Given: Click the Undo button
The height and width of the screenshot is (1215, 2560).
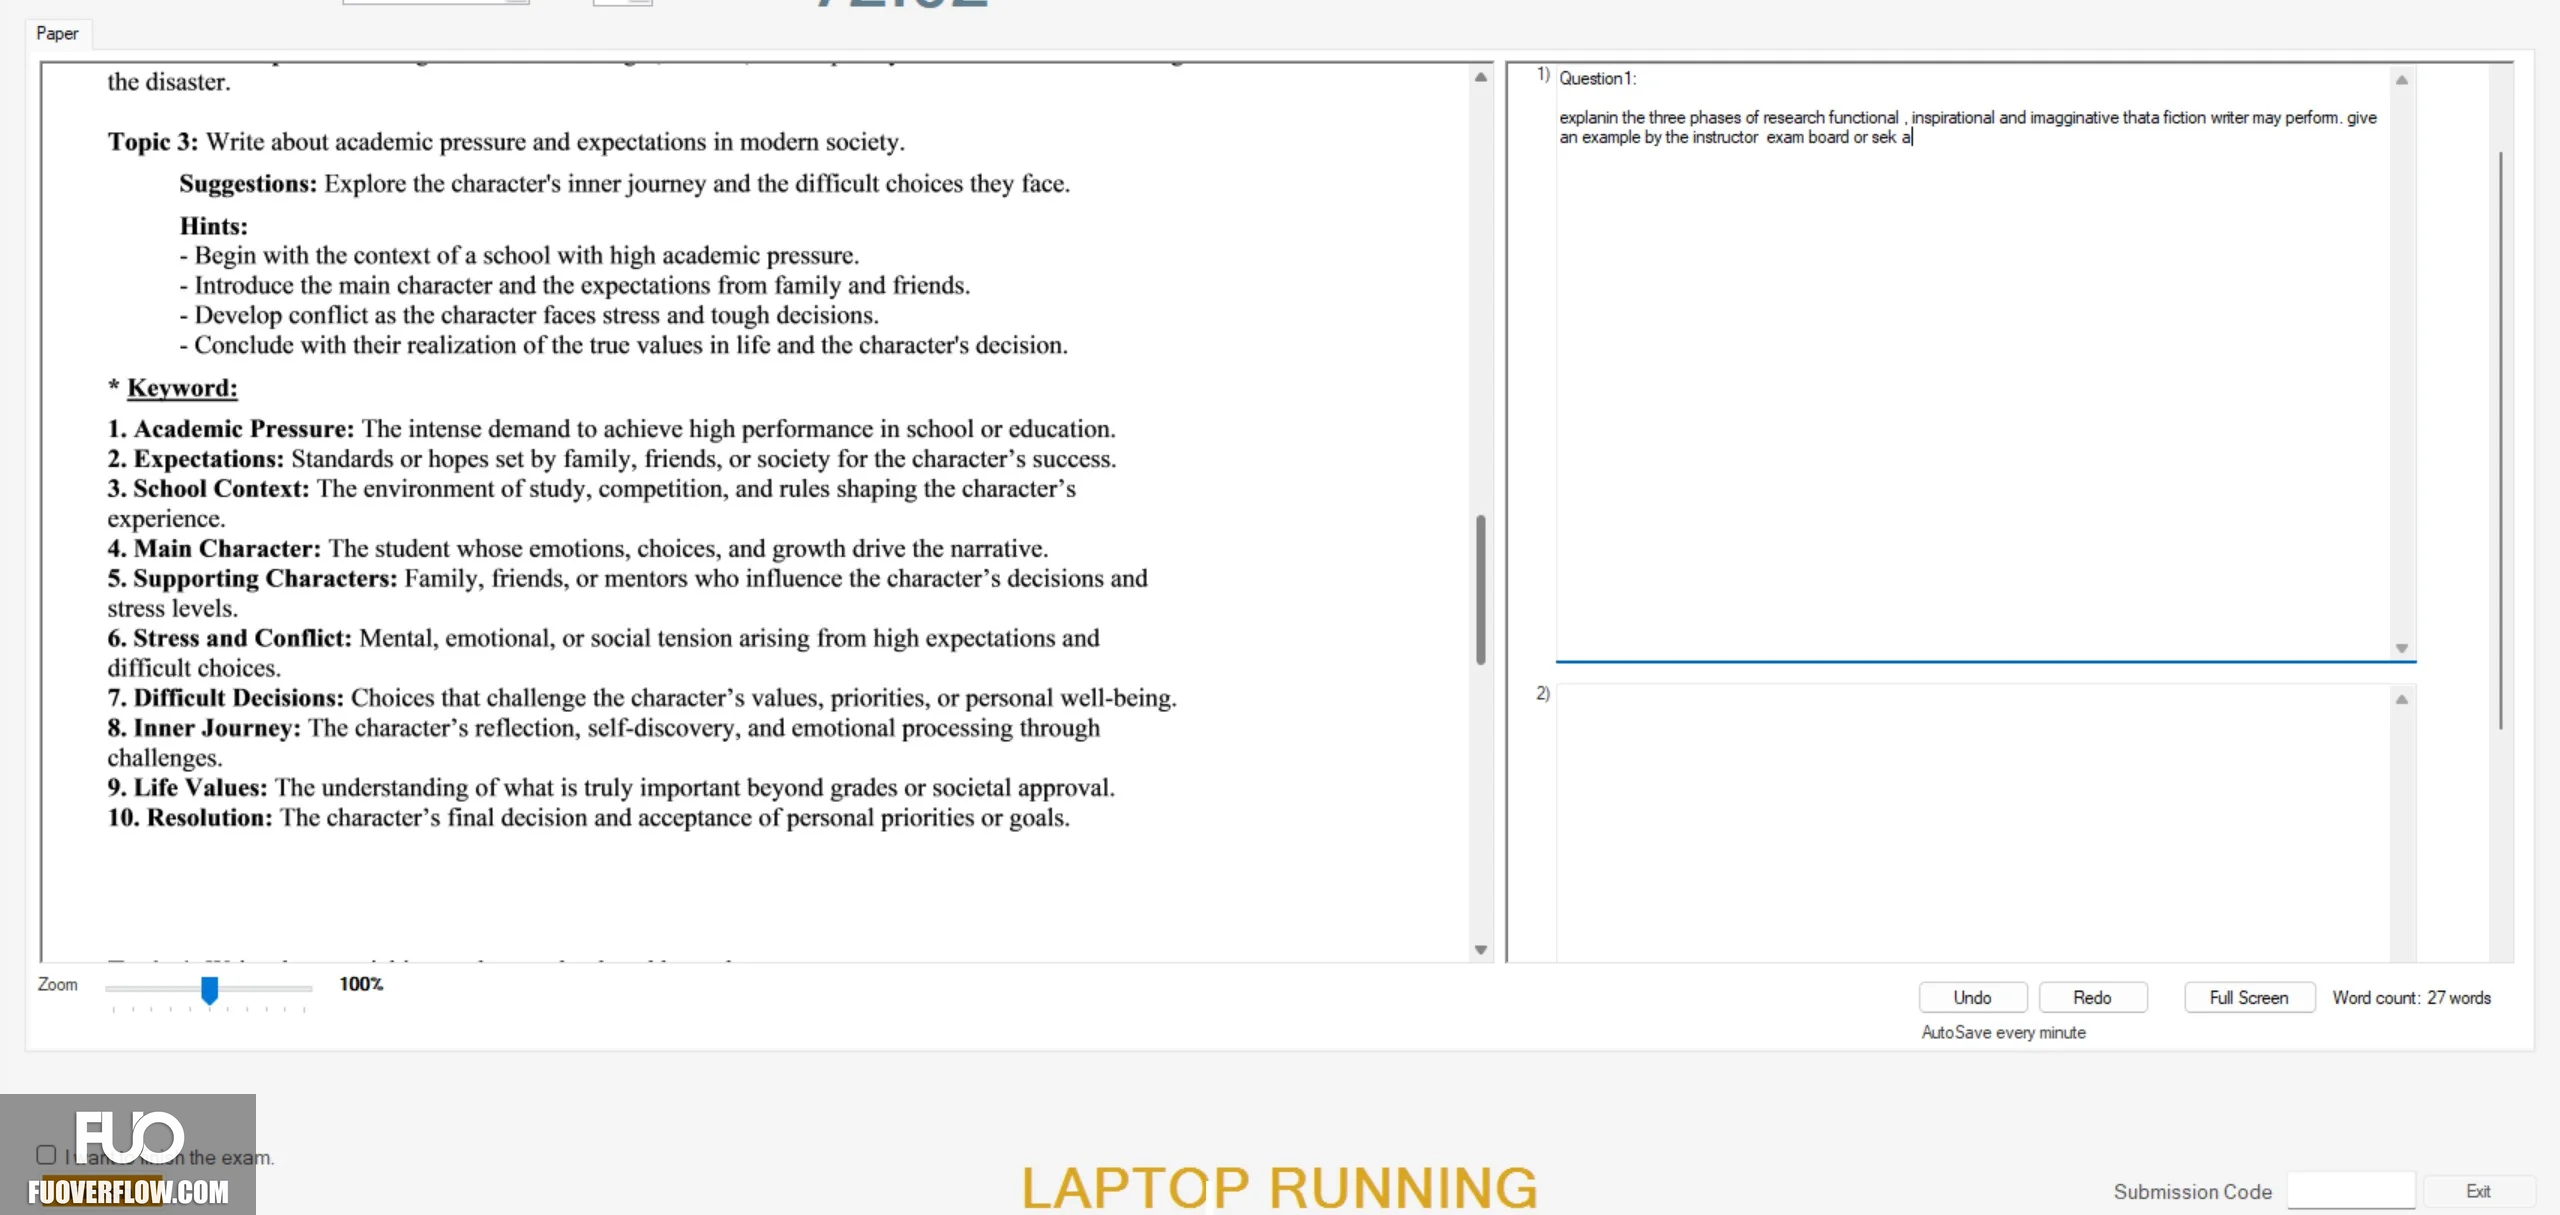Looking at the screenshot, I should click(1972, 997).
